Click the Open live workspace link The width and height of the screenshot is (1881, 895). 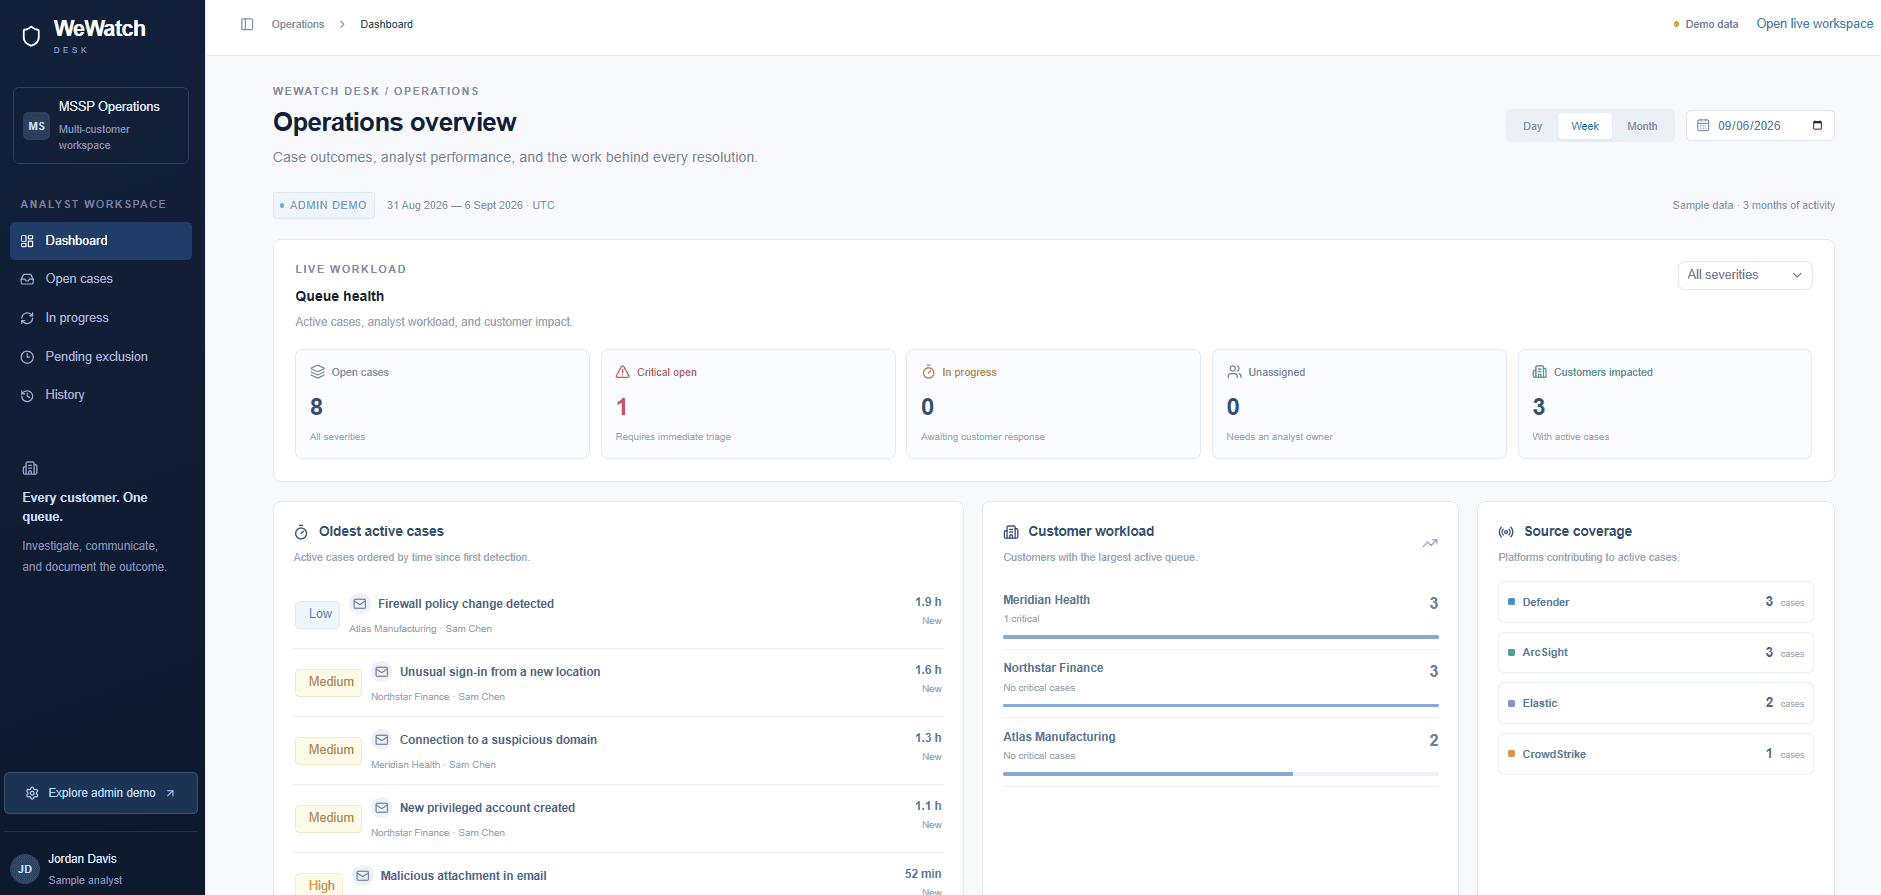[x=1814, y=24]
